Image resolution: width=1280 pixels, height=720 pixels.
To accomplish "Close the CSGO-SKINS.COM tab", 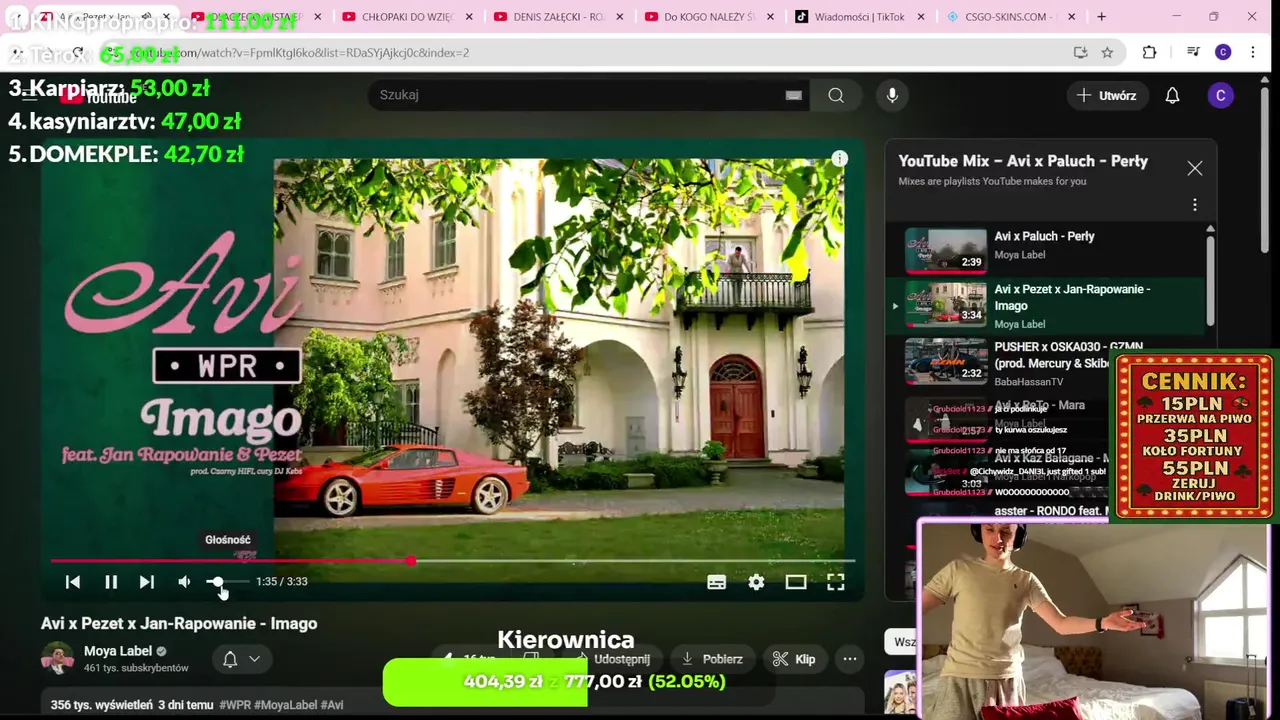I will click(x=1071, y=17).
